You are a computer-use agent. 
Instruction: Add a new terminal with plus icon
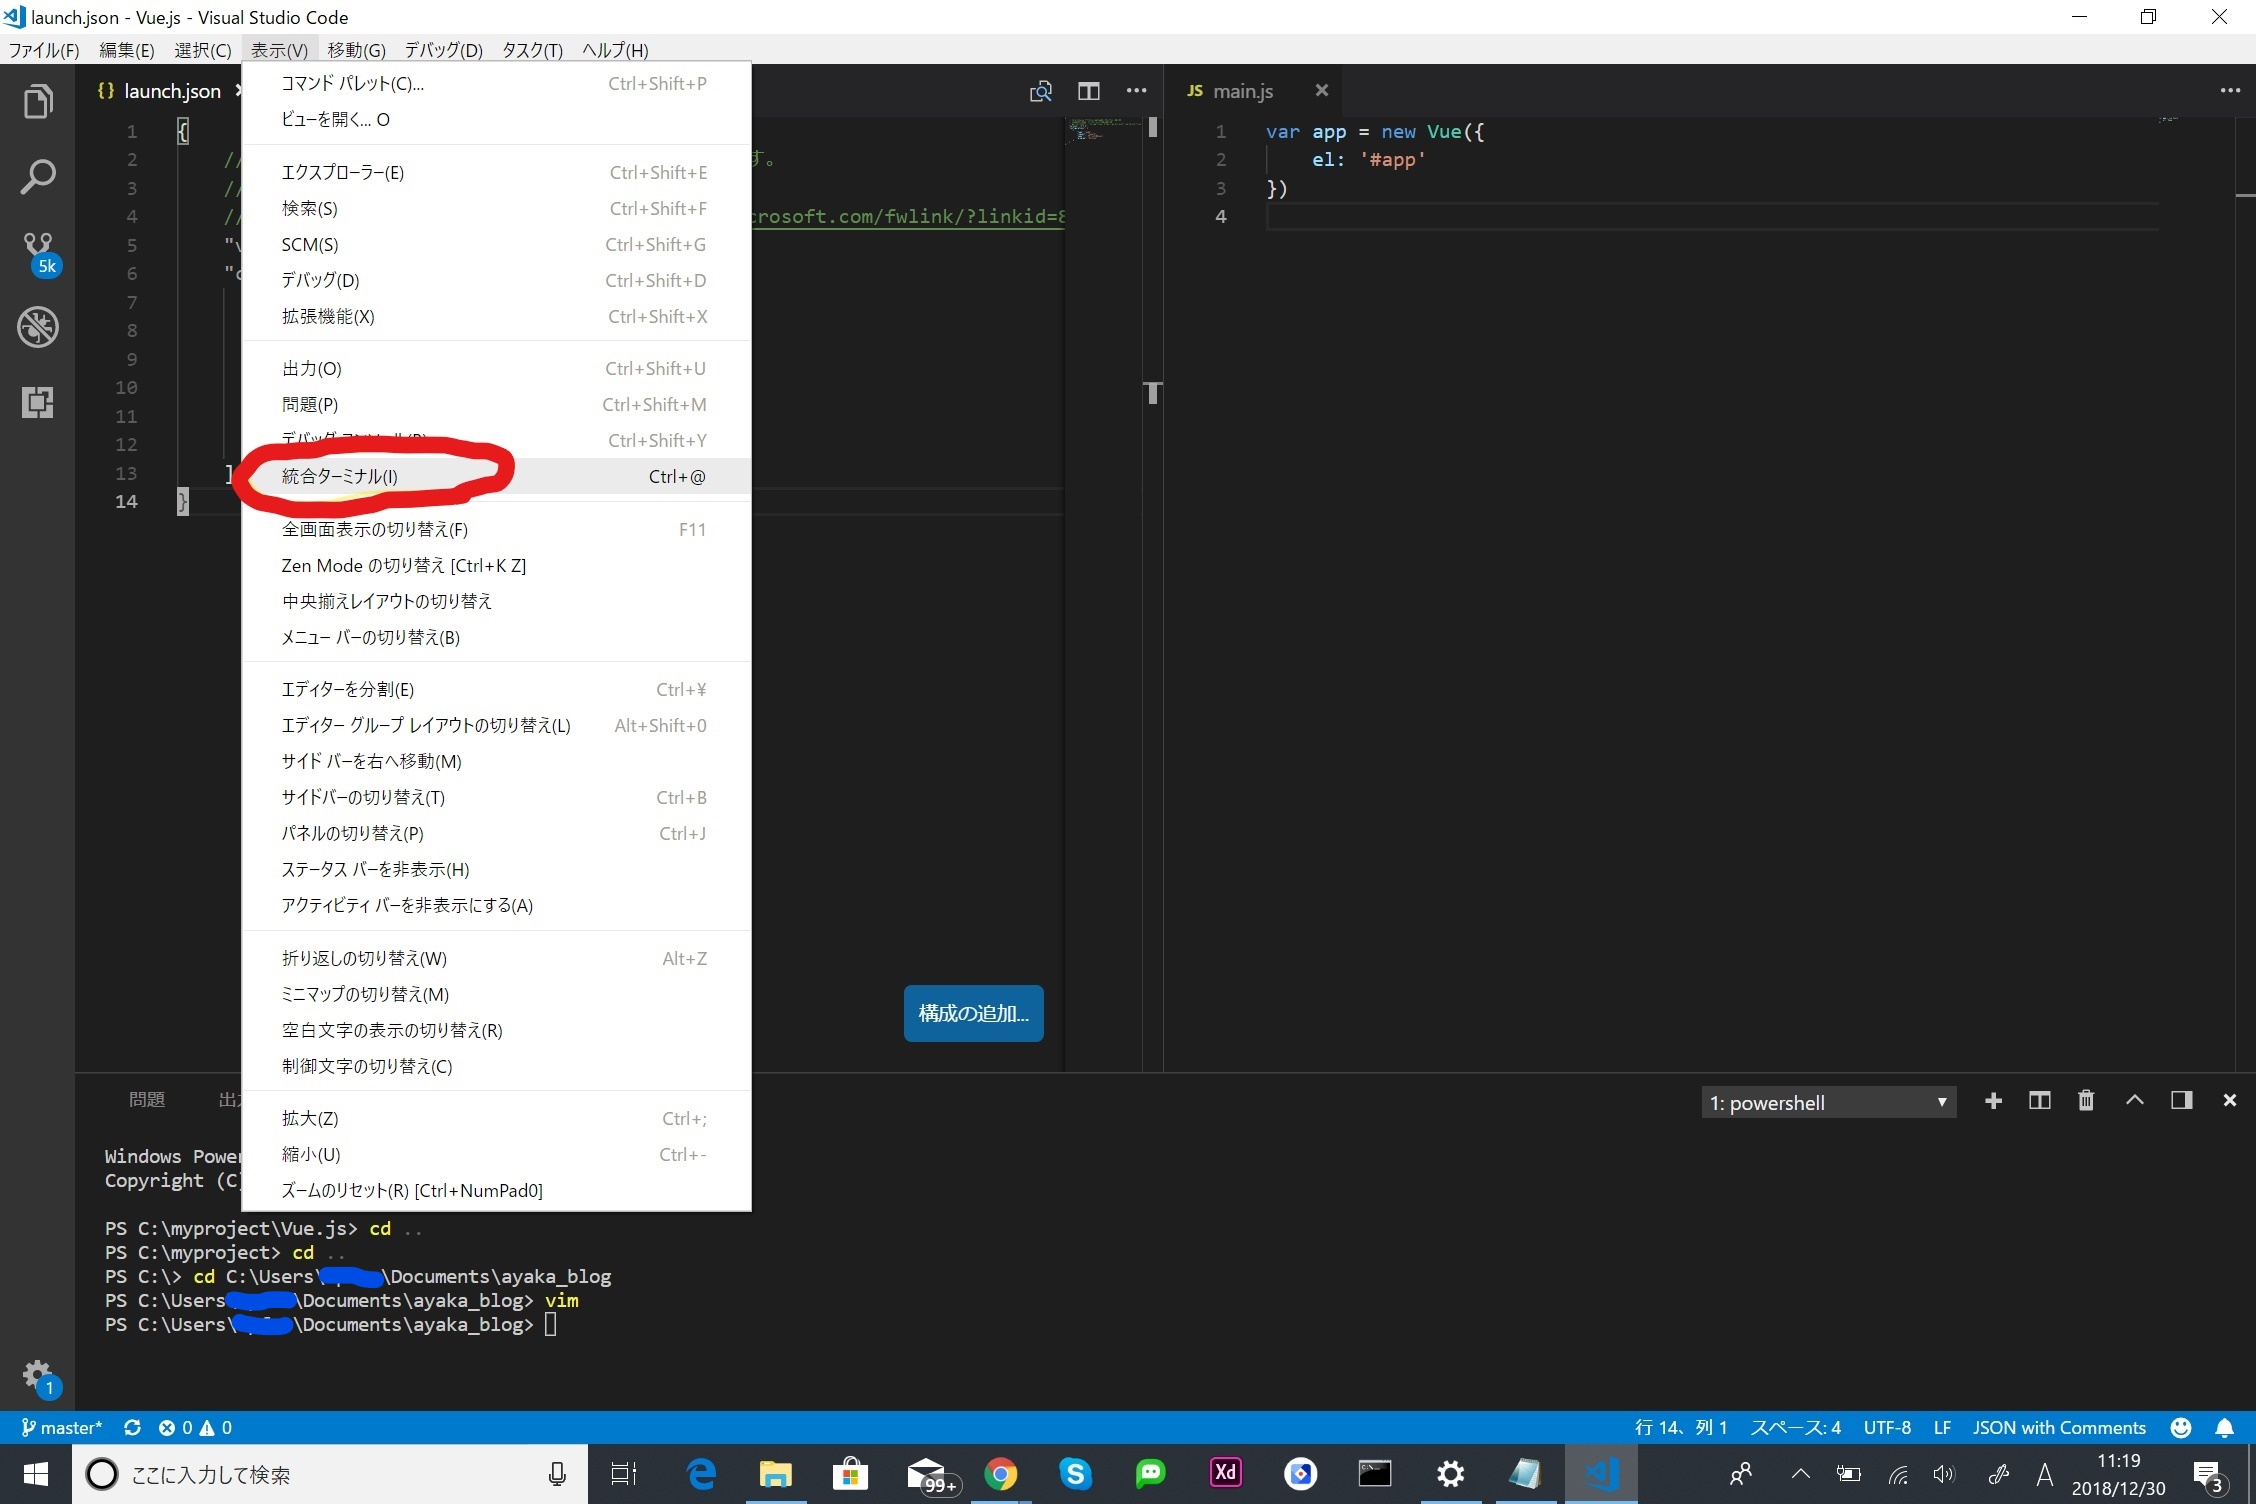[1994, 1100]
